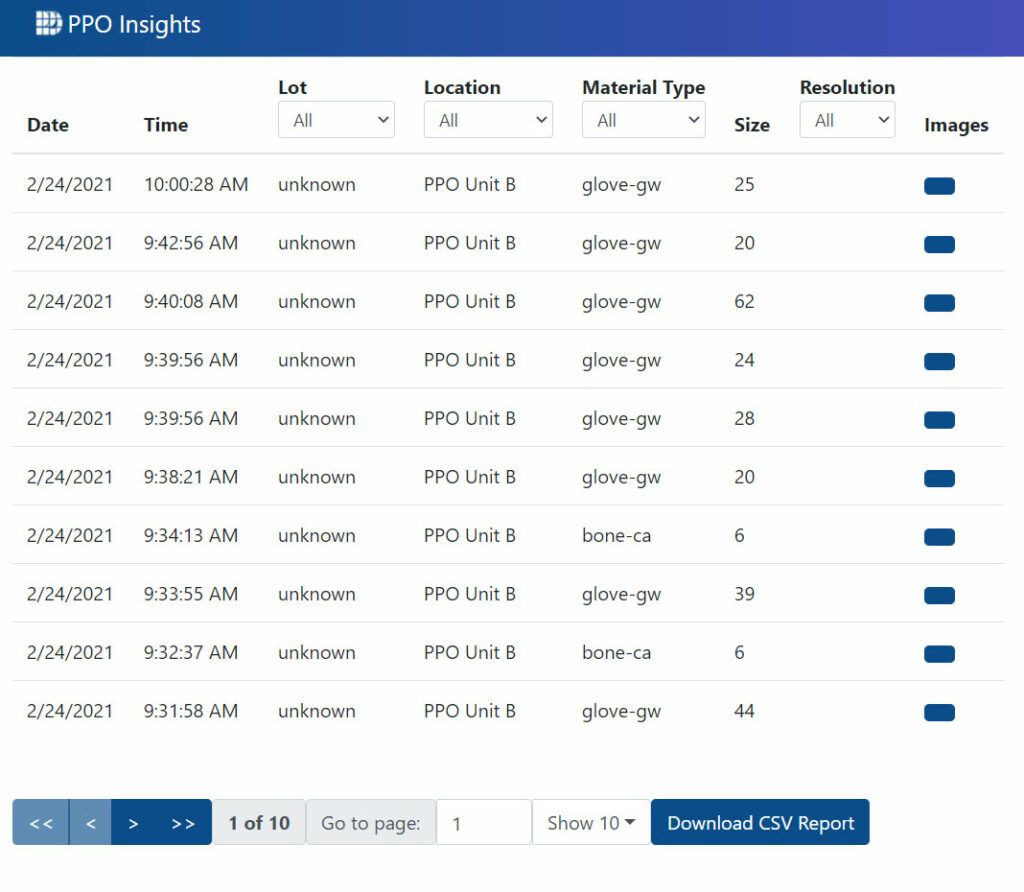Open images for the 9:31:58 AM row

[x=939, y=712]
